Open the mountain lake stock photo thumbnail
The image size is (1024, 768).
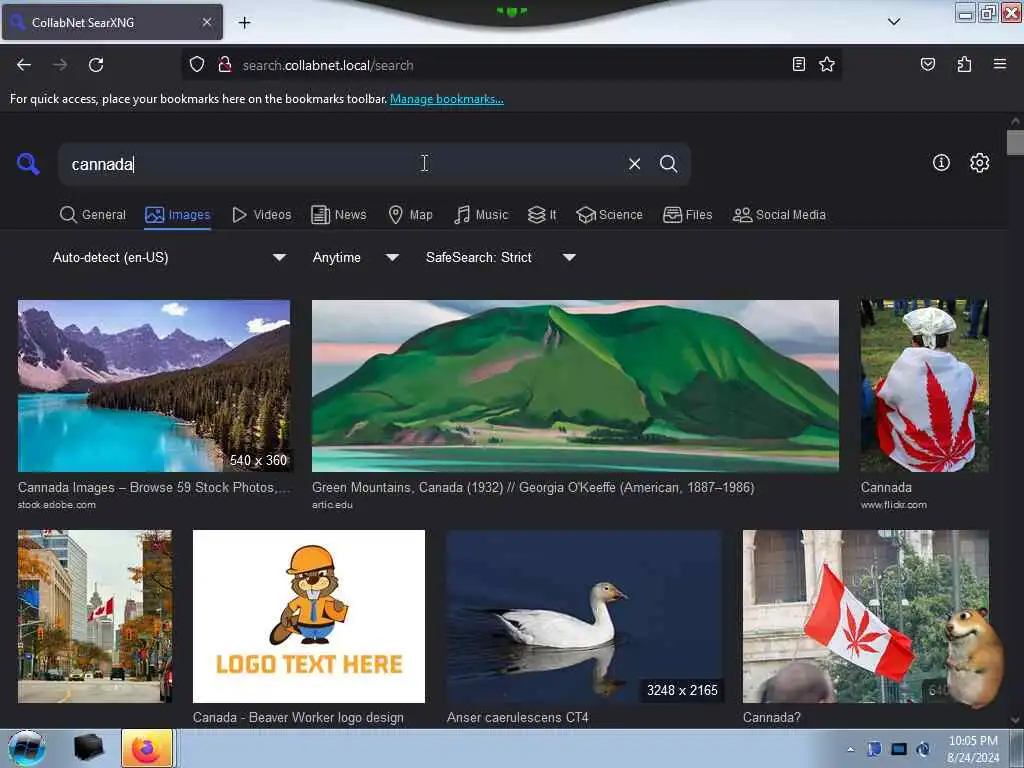pos(154,386)
